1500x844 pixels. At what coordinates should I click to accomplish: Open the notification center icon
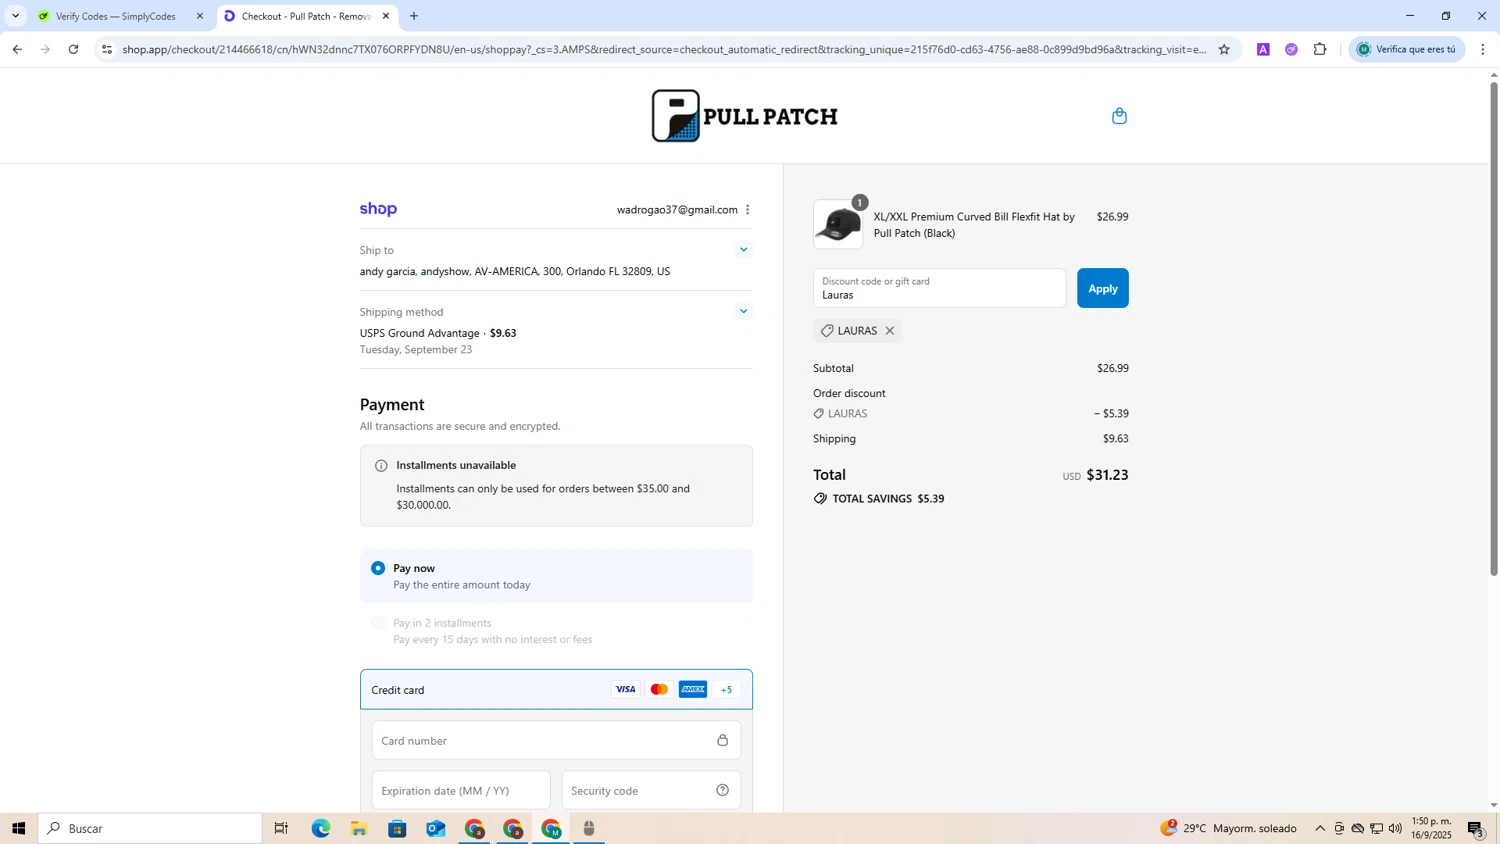click(x=1476, y=828)
